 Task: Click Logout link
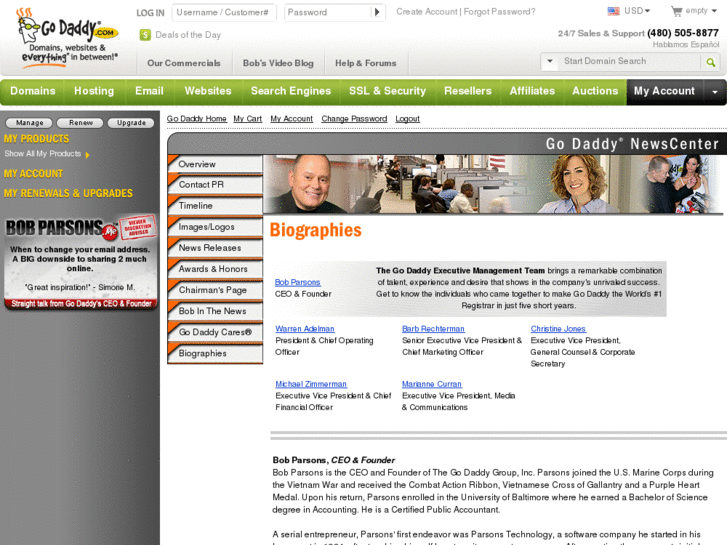408,119
